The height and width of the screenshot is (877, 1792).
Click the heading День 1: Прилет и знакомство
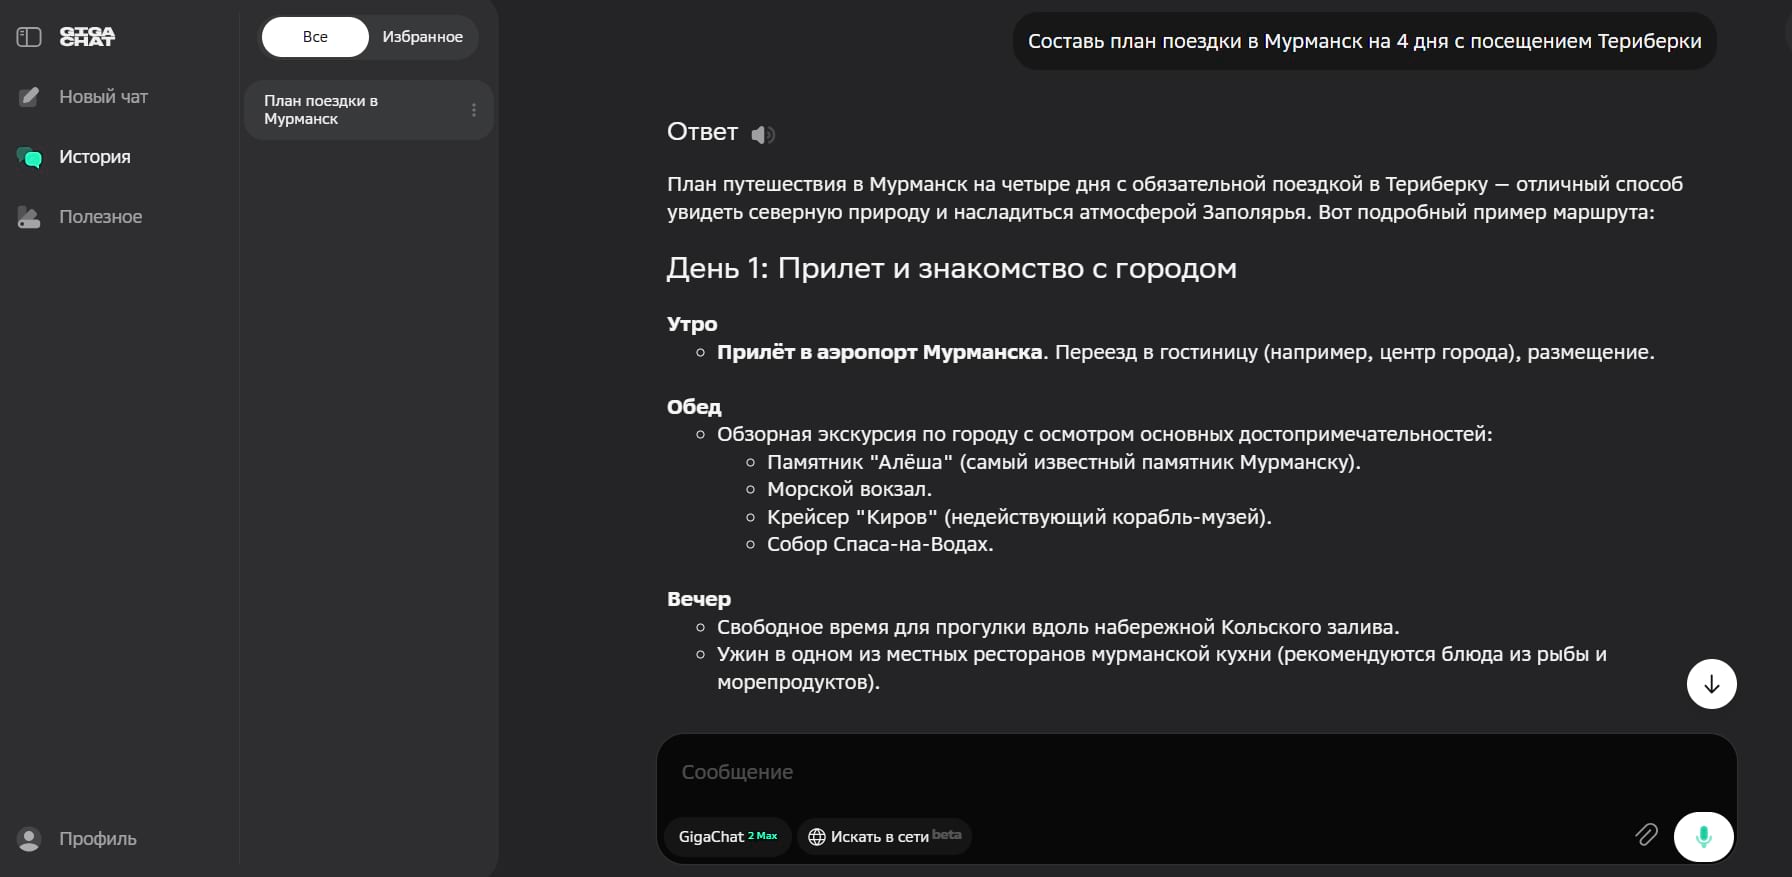[x=952, y=268]
